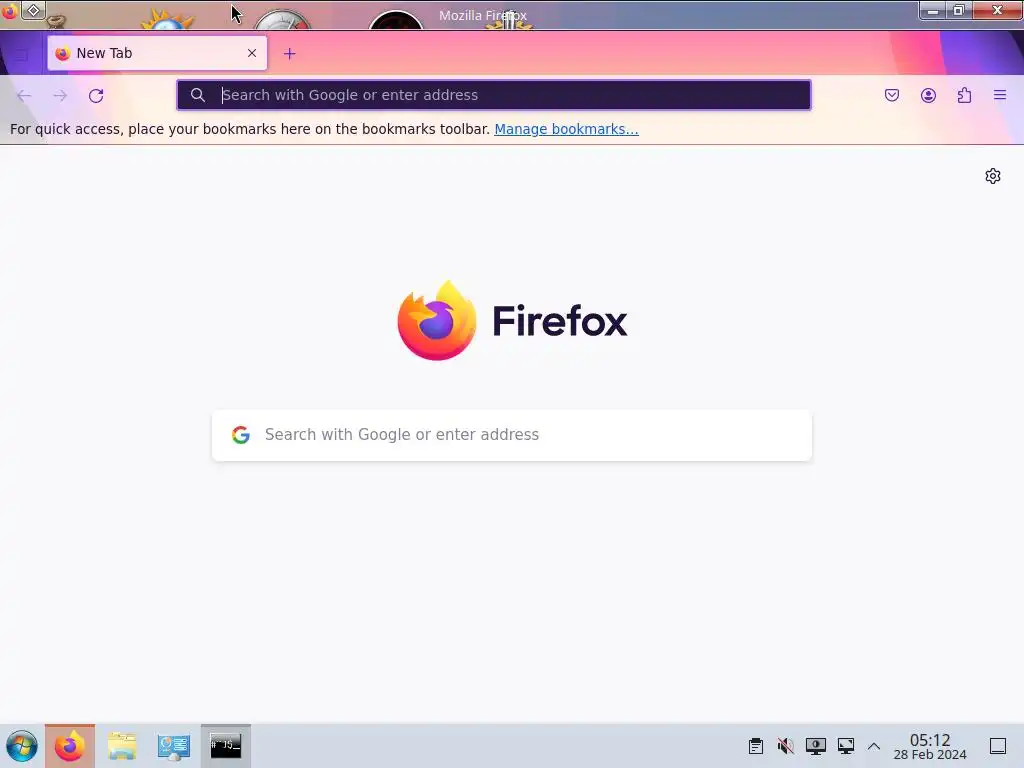Viewport: 1024px width, 768px height.
Task: Click the Google logo in search box
Action: [x=241, y=435]
